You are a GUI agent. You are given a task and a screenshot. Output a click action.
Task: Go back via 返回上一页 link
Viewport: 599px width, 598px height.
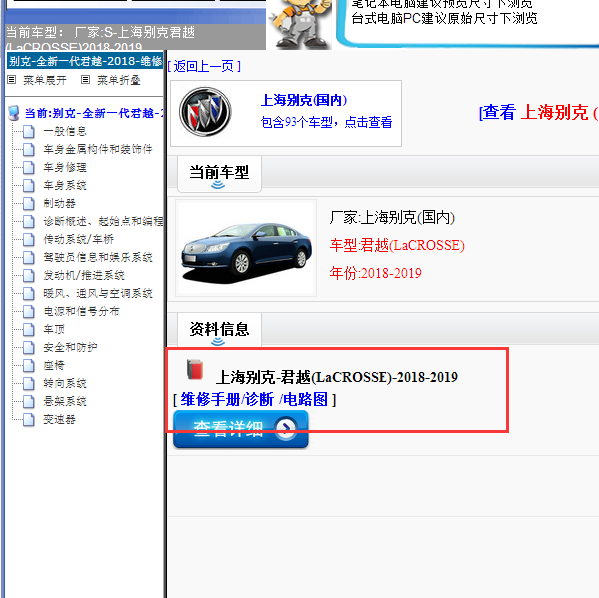pyautogui.click(x=204, y=66)
